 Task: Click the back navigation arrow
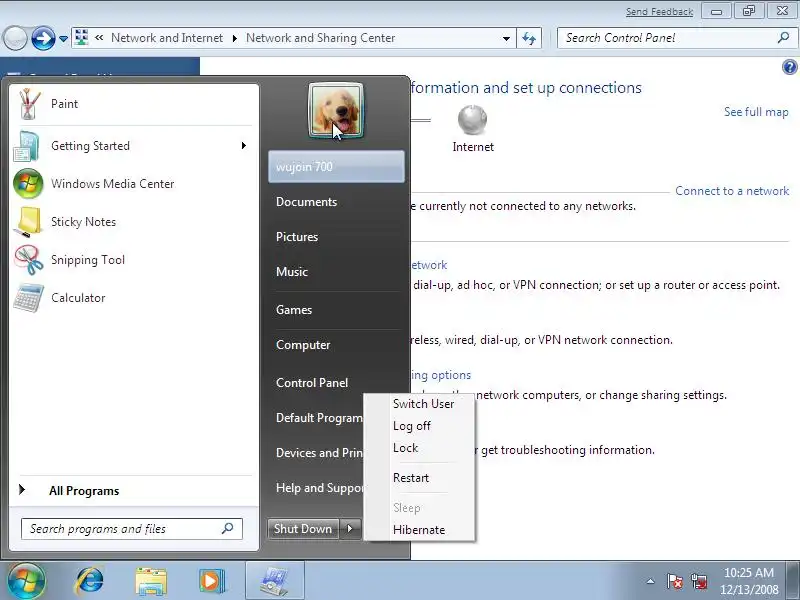(x=15, y=38)
